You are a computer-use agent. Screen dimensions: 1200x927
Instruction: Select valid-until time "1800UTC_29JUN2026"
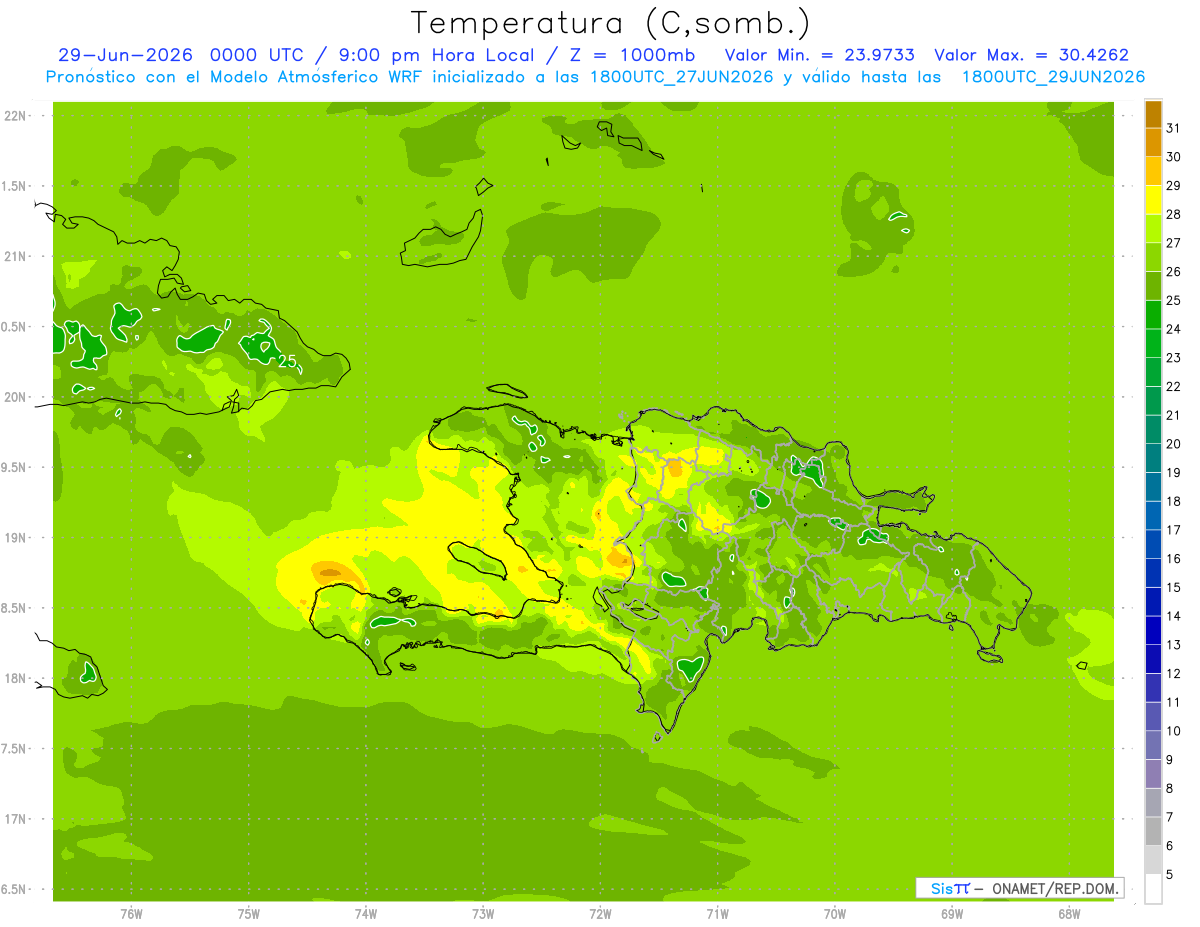click(1053, 77)
